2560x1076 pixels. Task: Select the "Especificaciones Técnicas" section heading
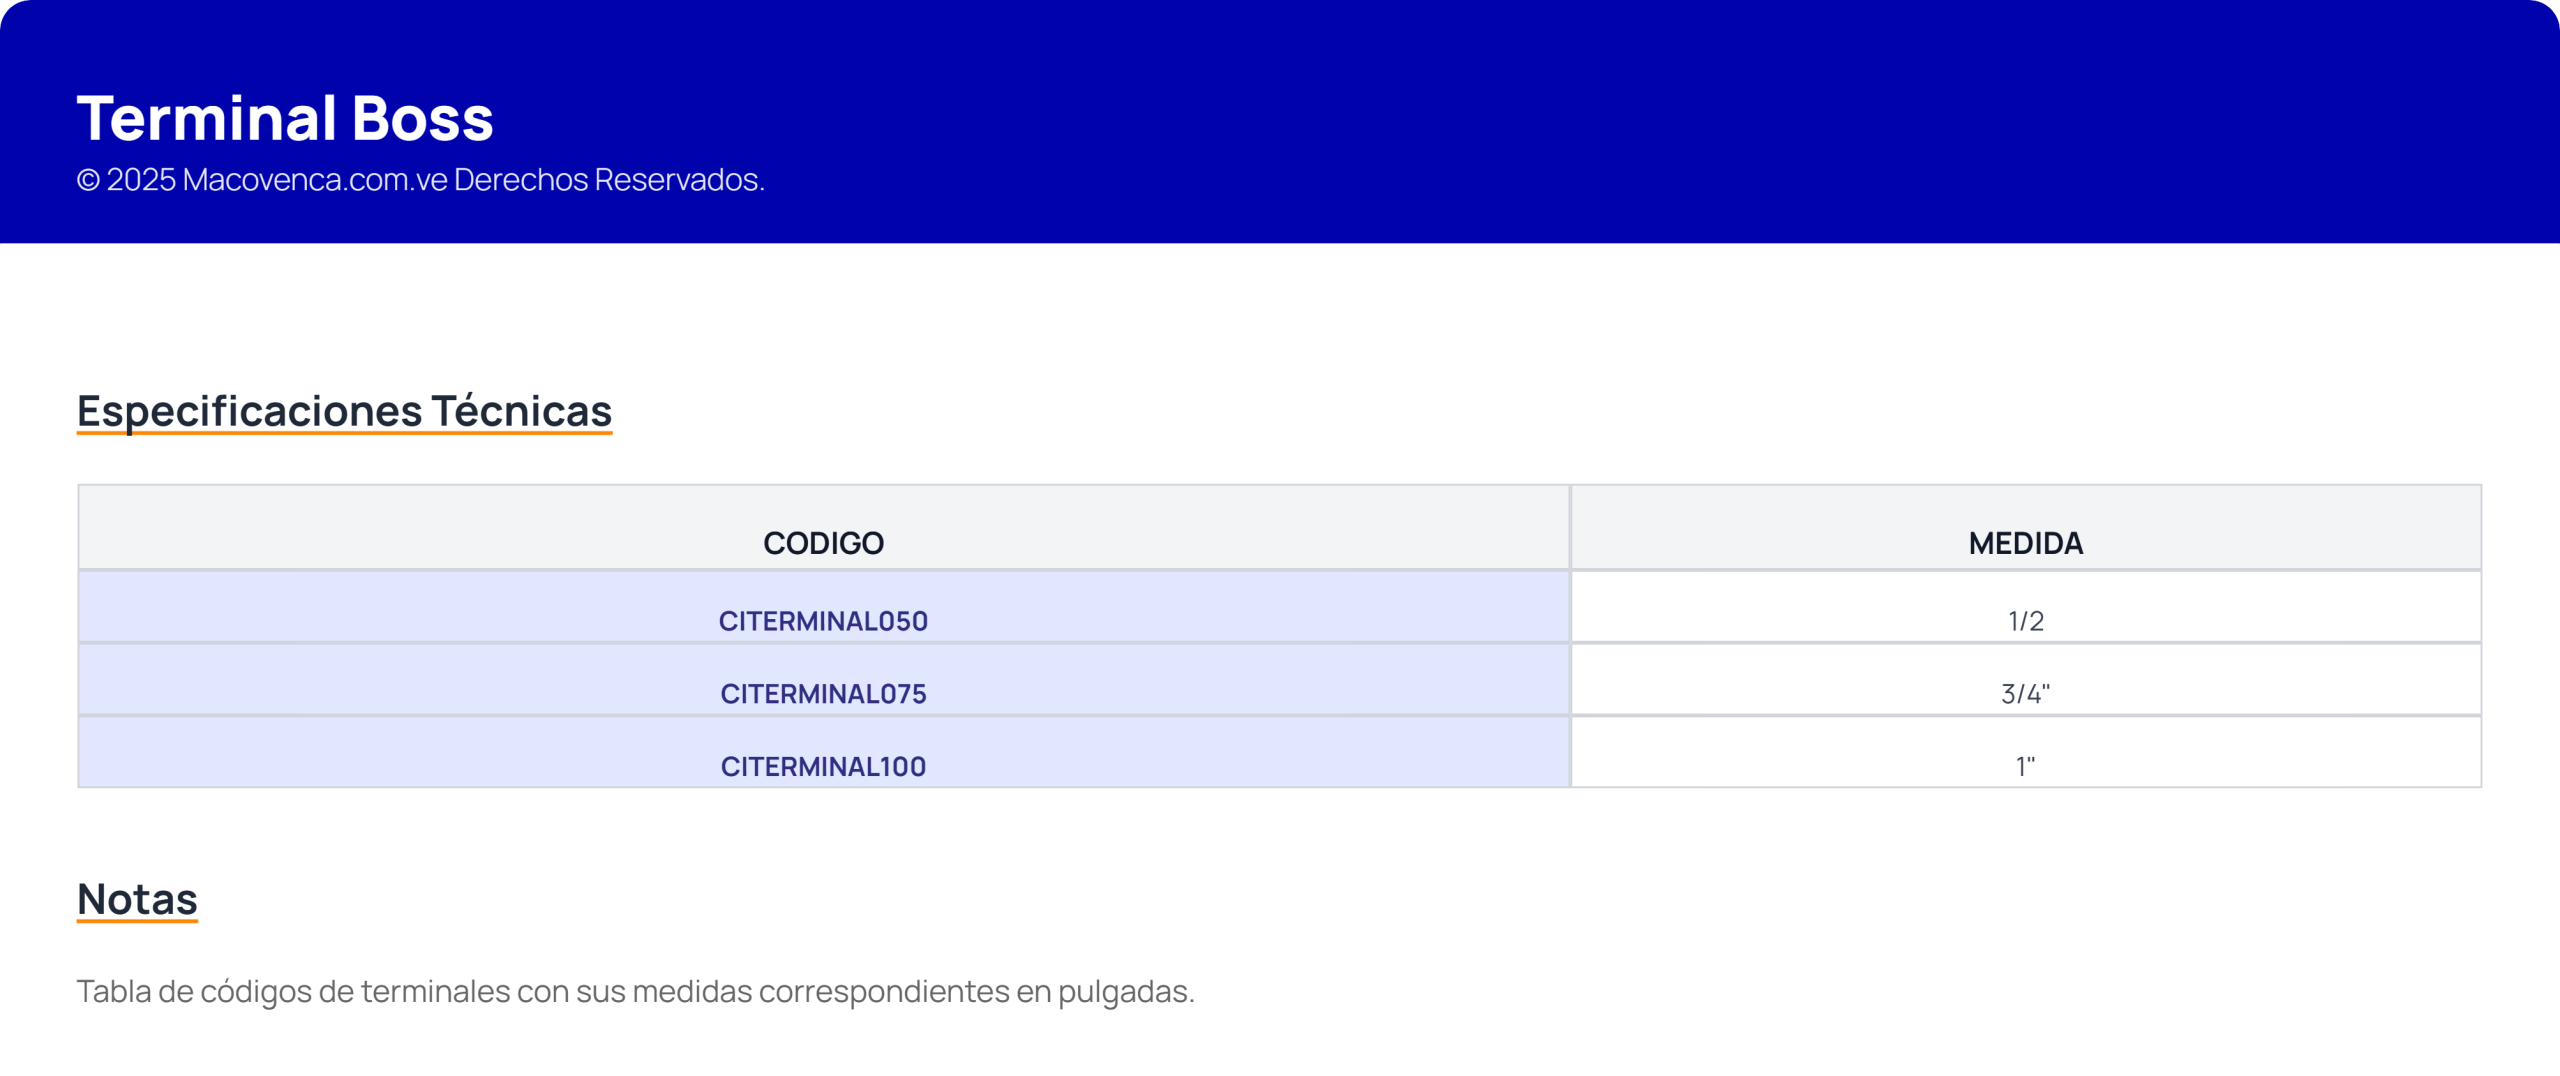tap(344, 411)
